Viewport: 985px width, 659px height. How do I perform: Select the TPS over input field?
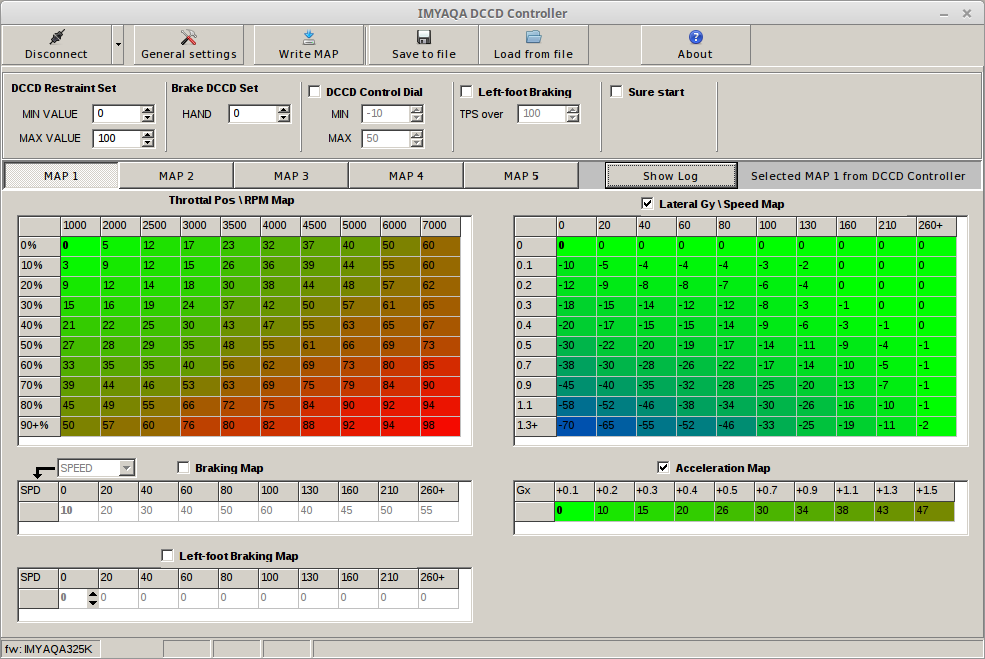click(x=541, y=114)
